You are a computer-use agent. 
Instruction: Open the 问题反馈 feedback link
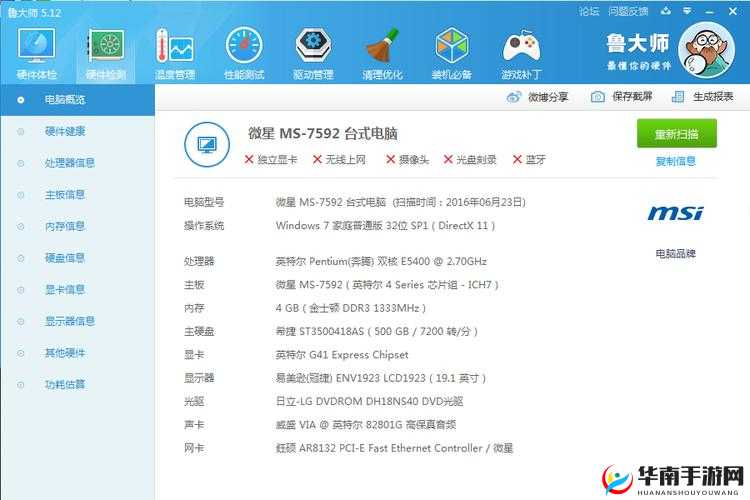[628, 11]
